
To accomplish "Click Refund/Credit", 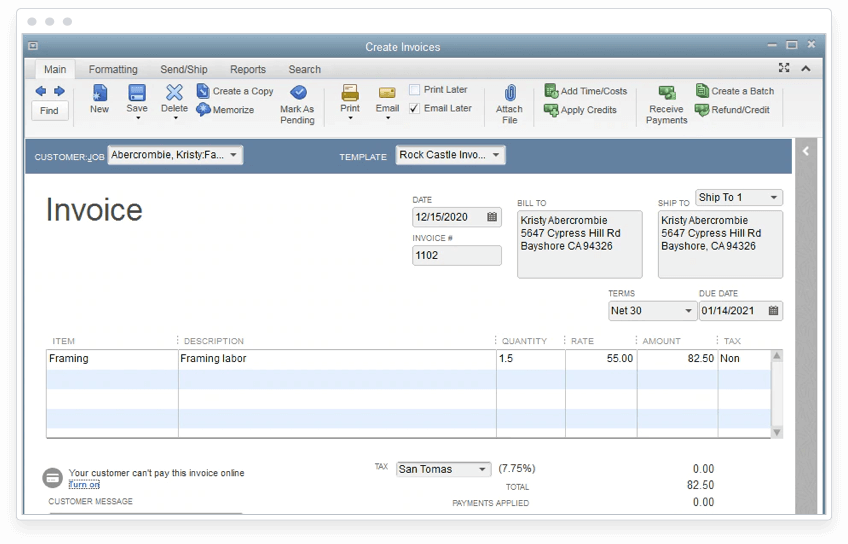I will 733,110.
